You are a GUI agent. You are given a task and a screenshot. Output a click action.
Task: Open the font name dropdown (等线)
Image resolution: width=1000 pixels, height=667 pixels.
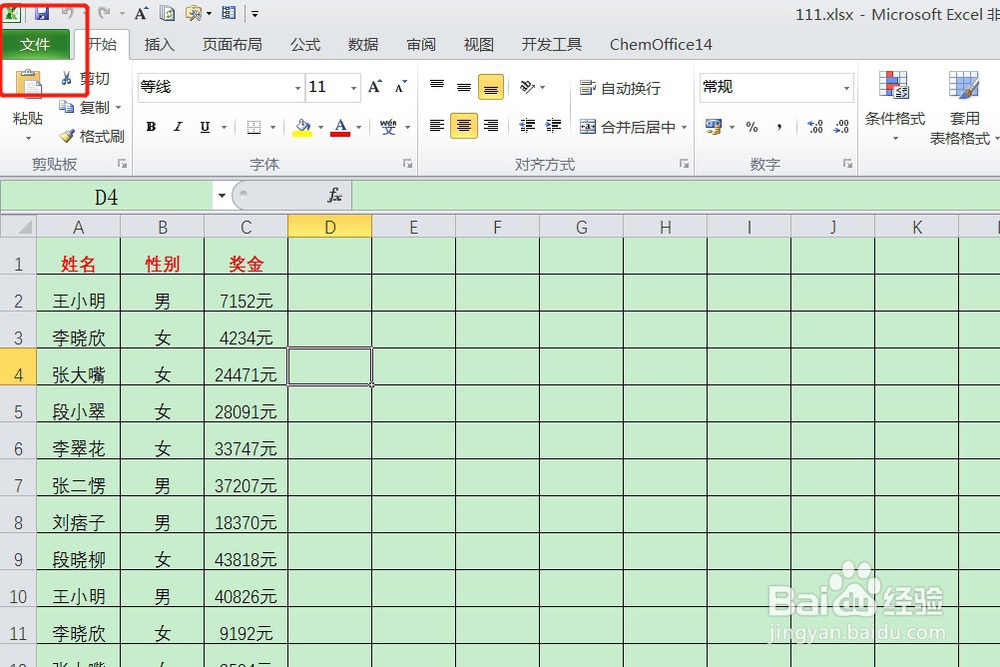click(298, 88)
